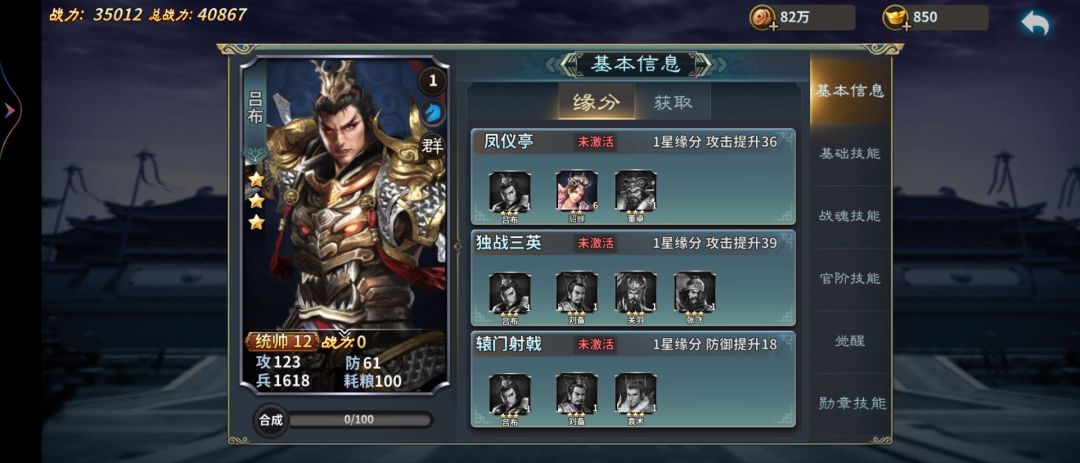Select 关羽 portrait in 独战三英 bond

coord(635,292)
